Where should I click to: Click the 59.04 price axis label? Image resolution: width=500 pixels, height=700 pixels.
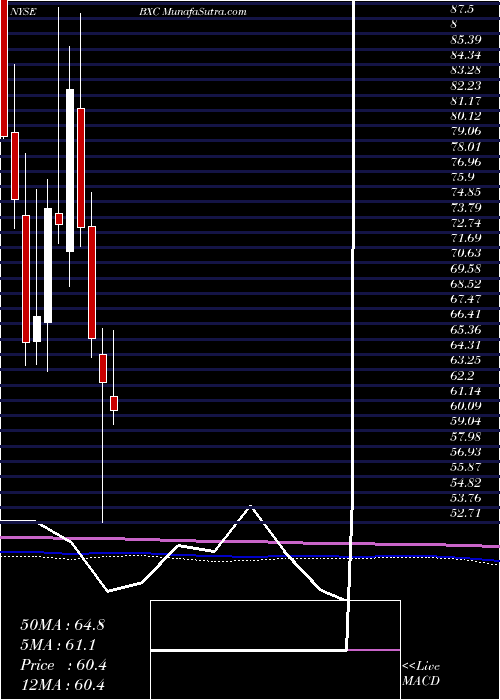(x=466, y=421)
